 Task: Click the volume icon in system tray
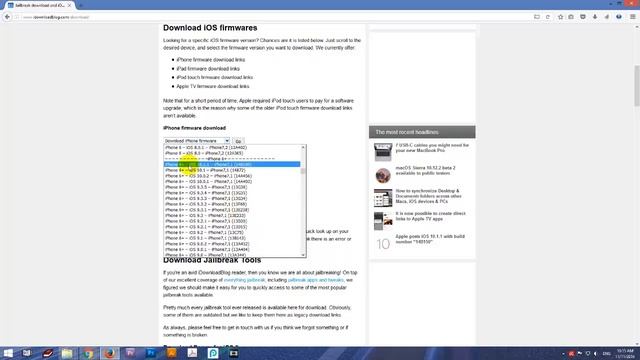pyautogui.click(x=596, y=353)
